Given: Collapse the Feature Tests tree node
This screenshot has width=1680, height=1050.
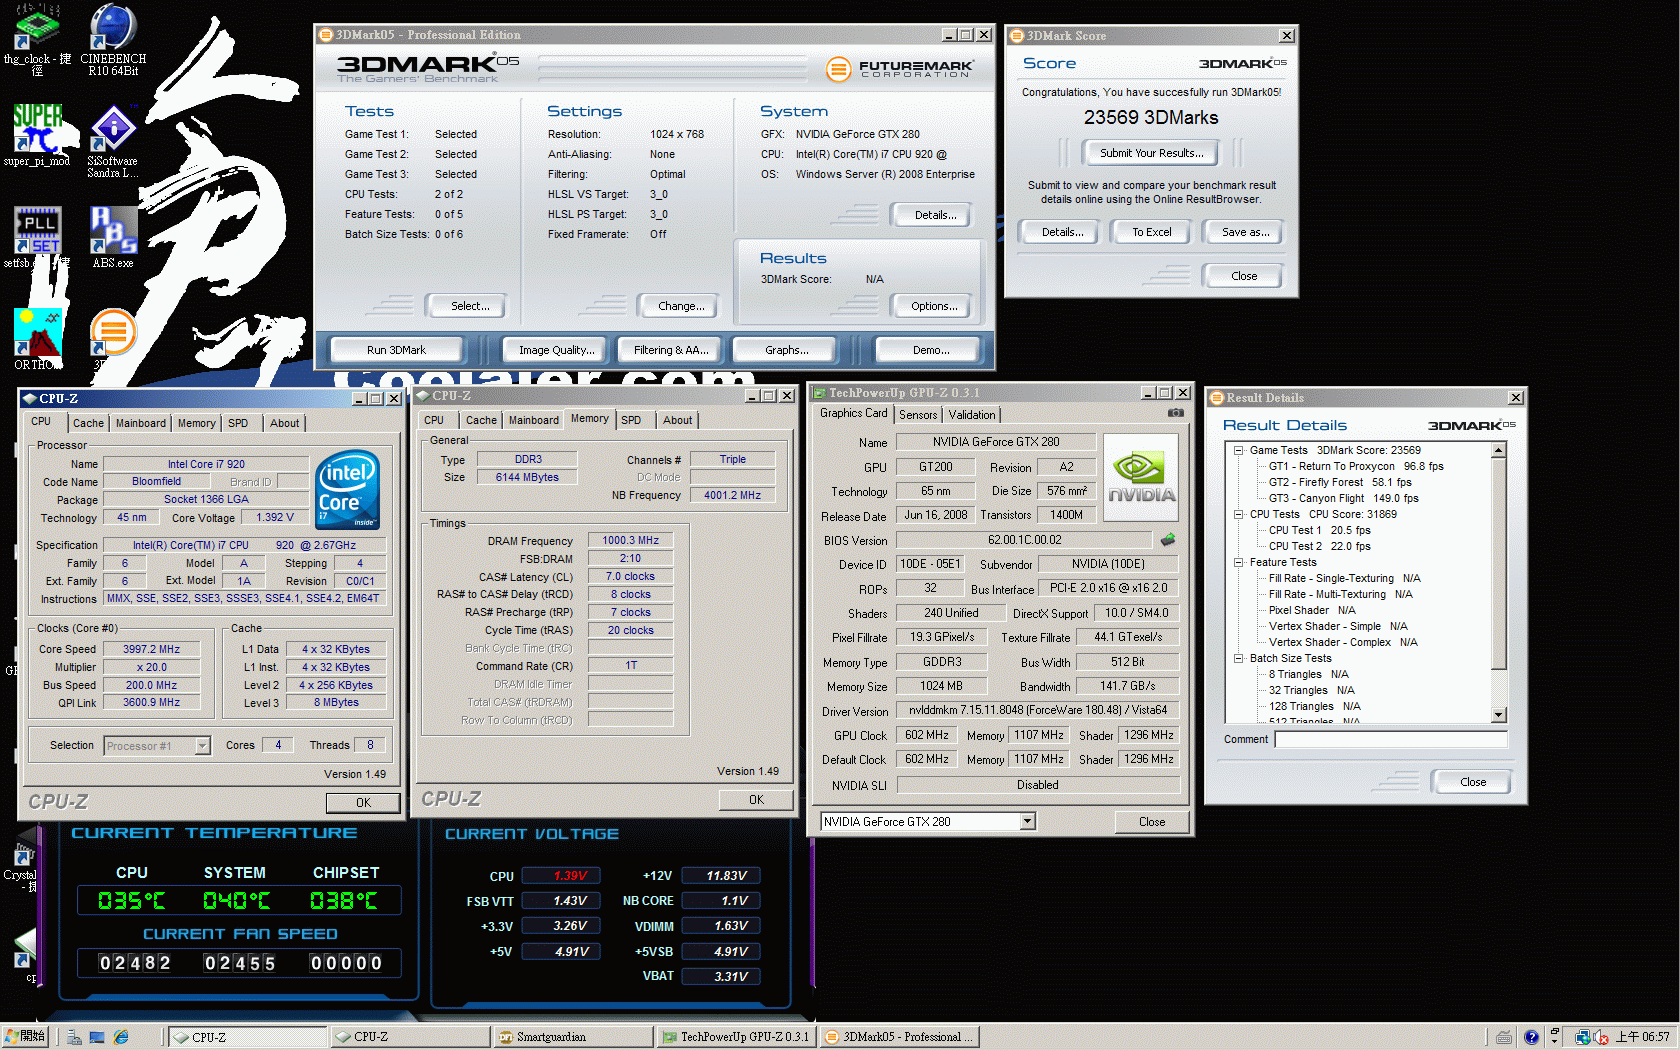Looking at the screenshot, I should coord(1238,562).
